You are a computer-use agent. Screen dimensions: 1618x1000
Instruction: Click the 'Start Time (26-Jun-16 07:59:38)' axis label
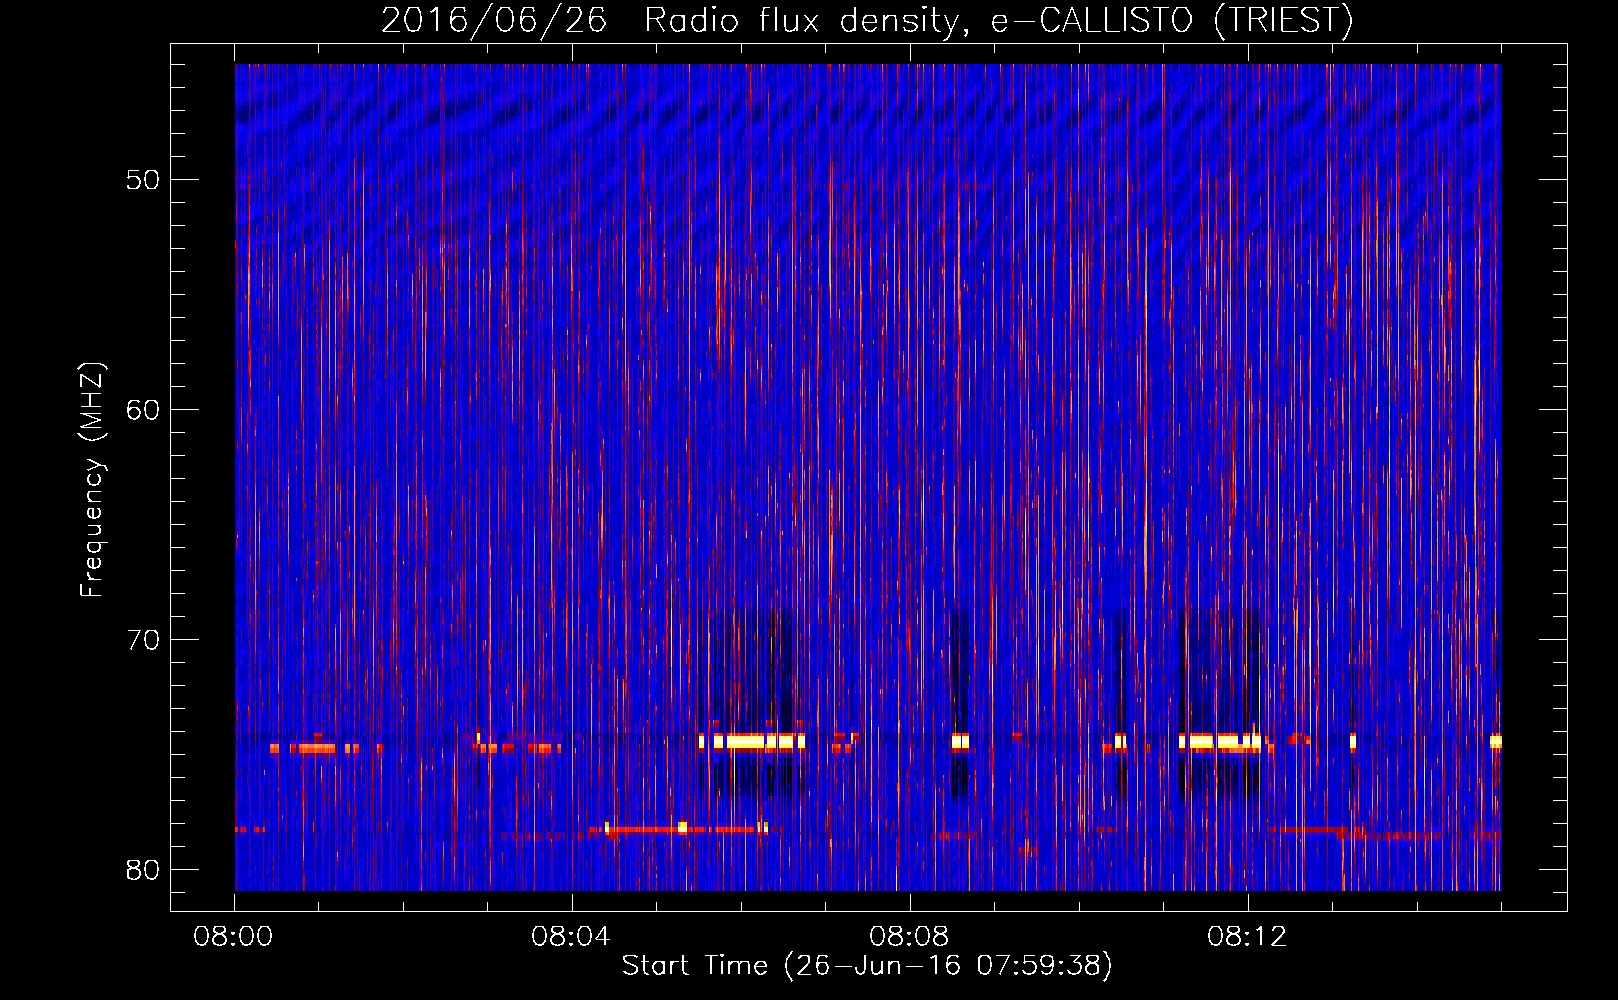tap(867, 966)
